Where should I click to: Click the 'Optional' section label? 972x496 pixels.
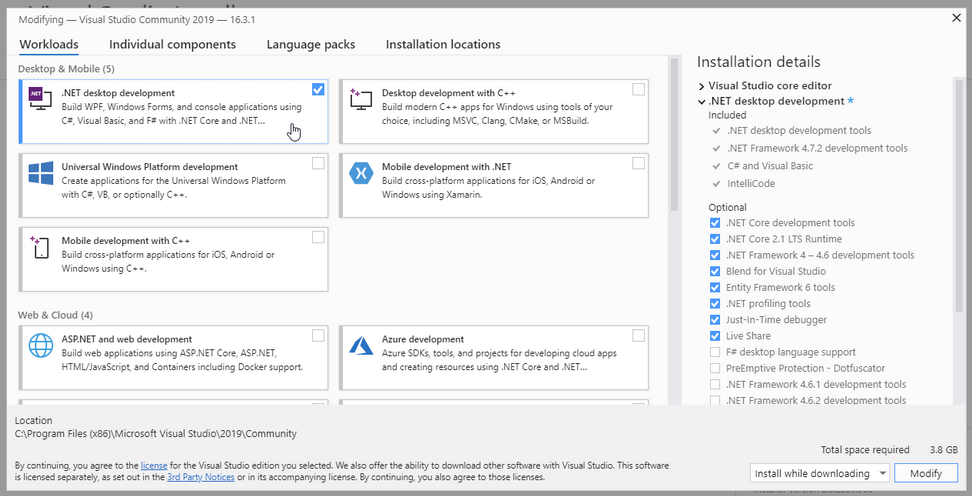pos(727,208)
